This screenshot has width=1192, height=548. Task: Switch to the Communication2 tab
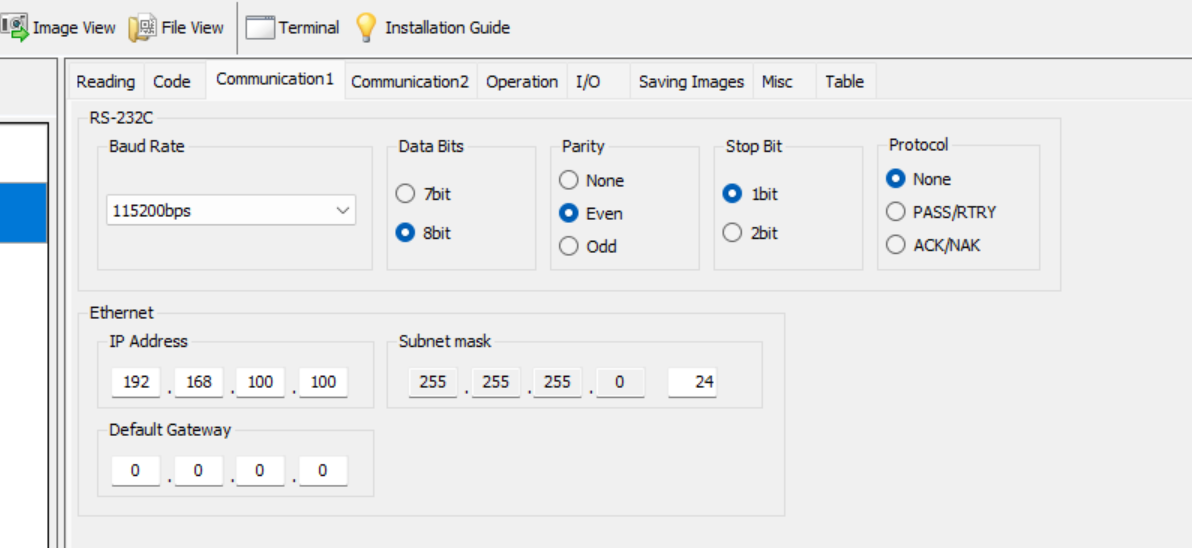point(411,81)
